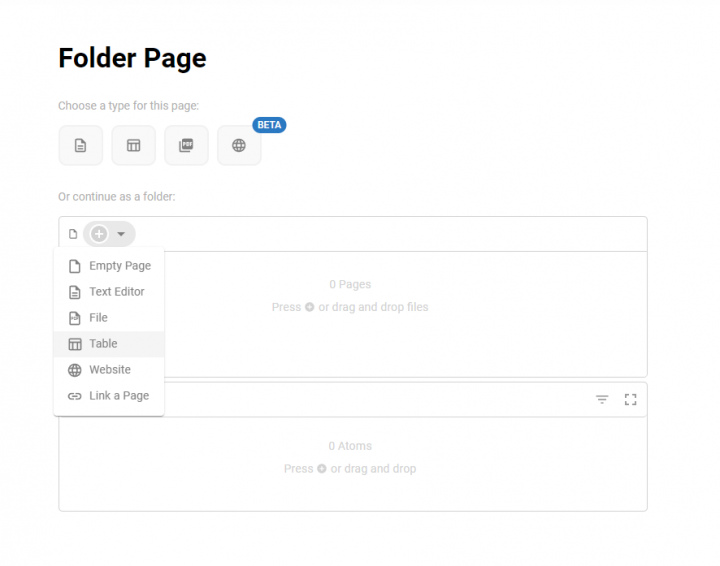The height and width of the screenshot is (566, 720).
Task: Click the Folder Page title
Action: coord(132,58)
